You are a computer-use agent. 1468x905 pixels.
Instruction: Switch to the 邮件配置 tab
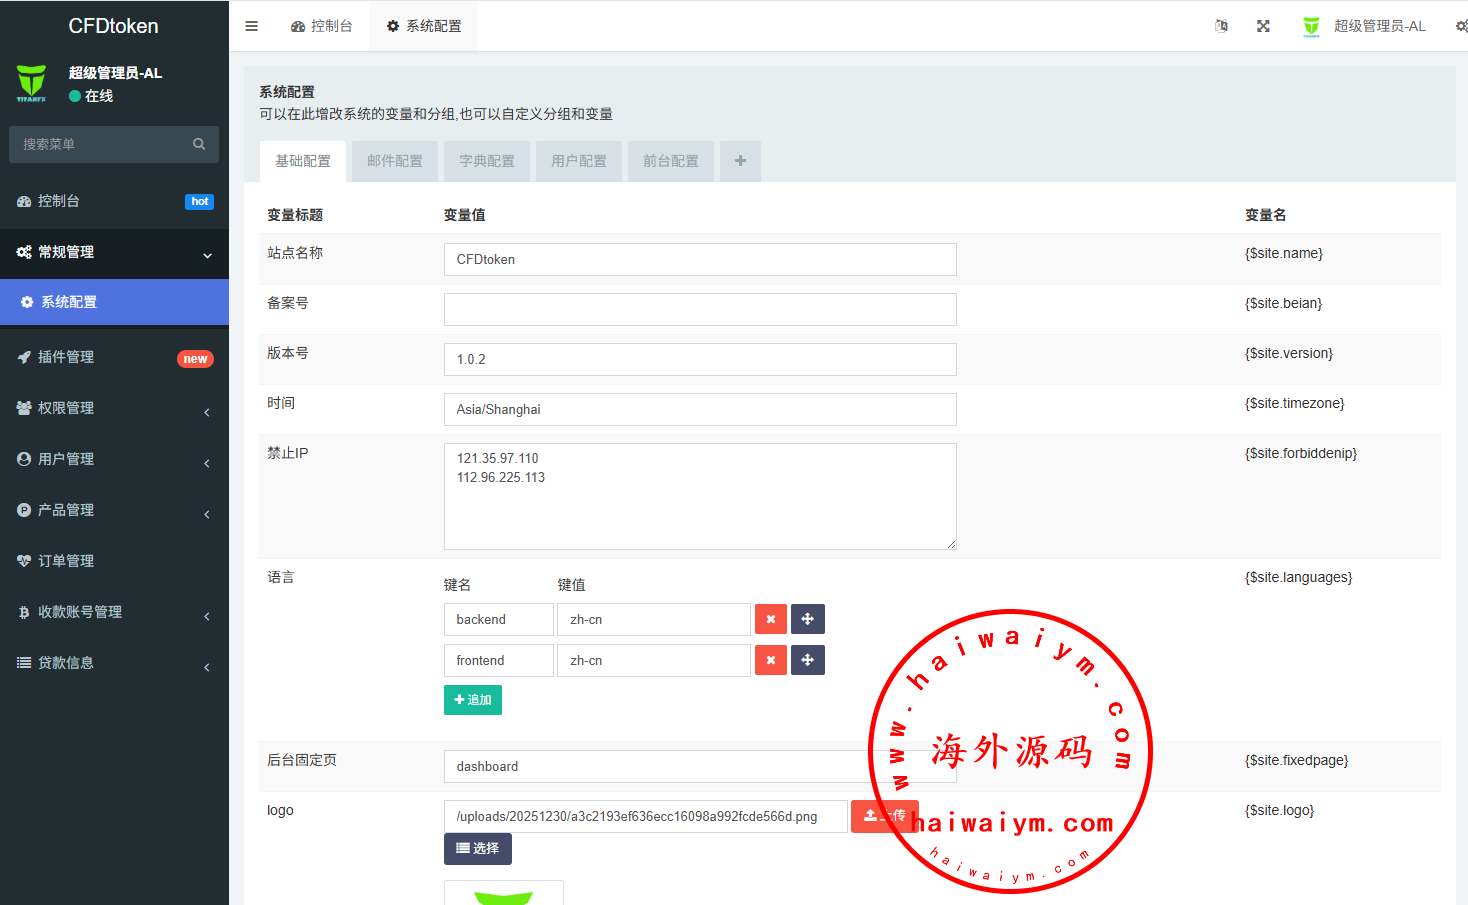pyautogui.click(x=395, y=161)
